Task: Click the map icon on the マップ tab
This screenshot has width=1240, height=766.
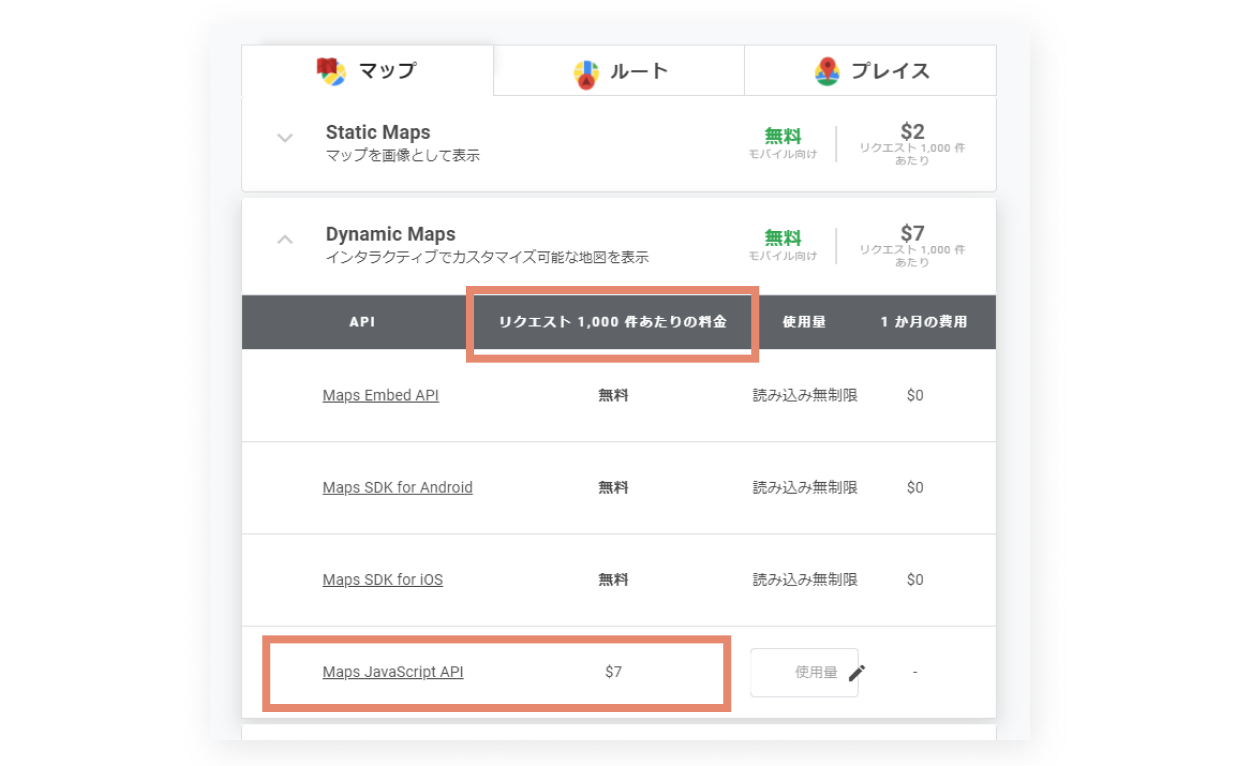Action: coord(331,71)
